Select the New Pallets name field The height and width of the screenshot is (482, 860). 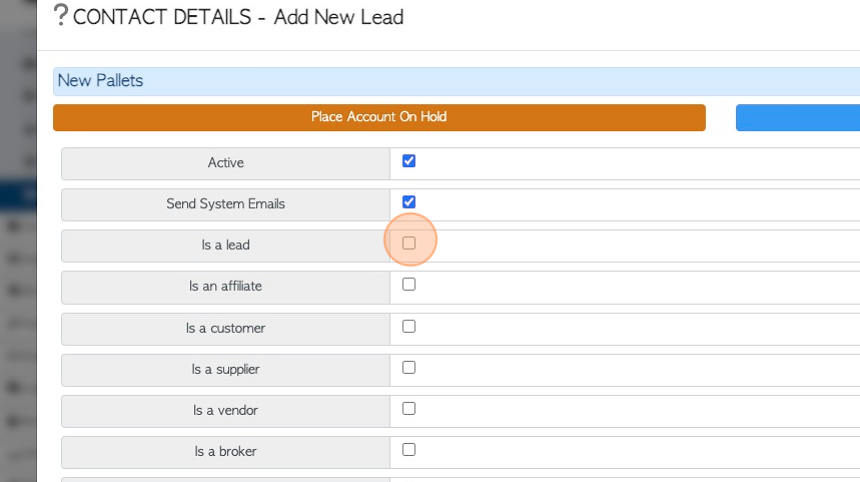pyautogui.click(x=456, y=81)
